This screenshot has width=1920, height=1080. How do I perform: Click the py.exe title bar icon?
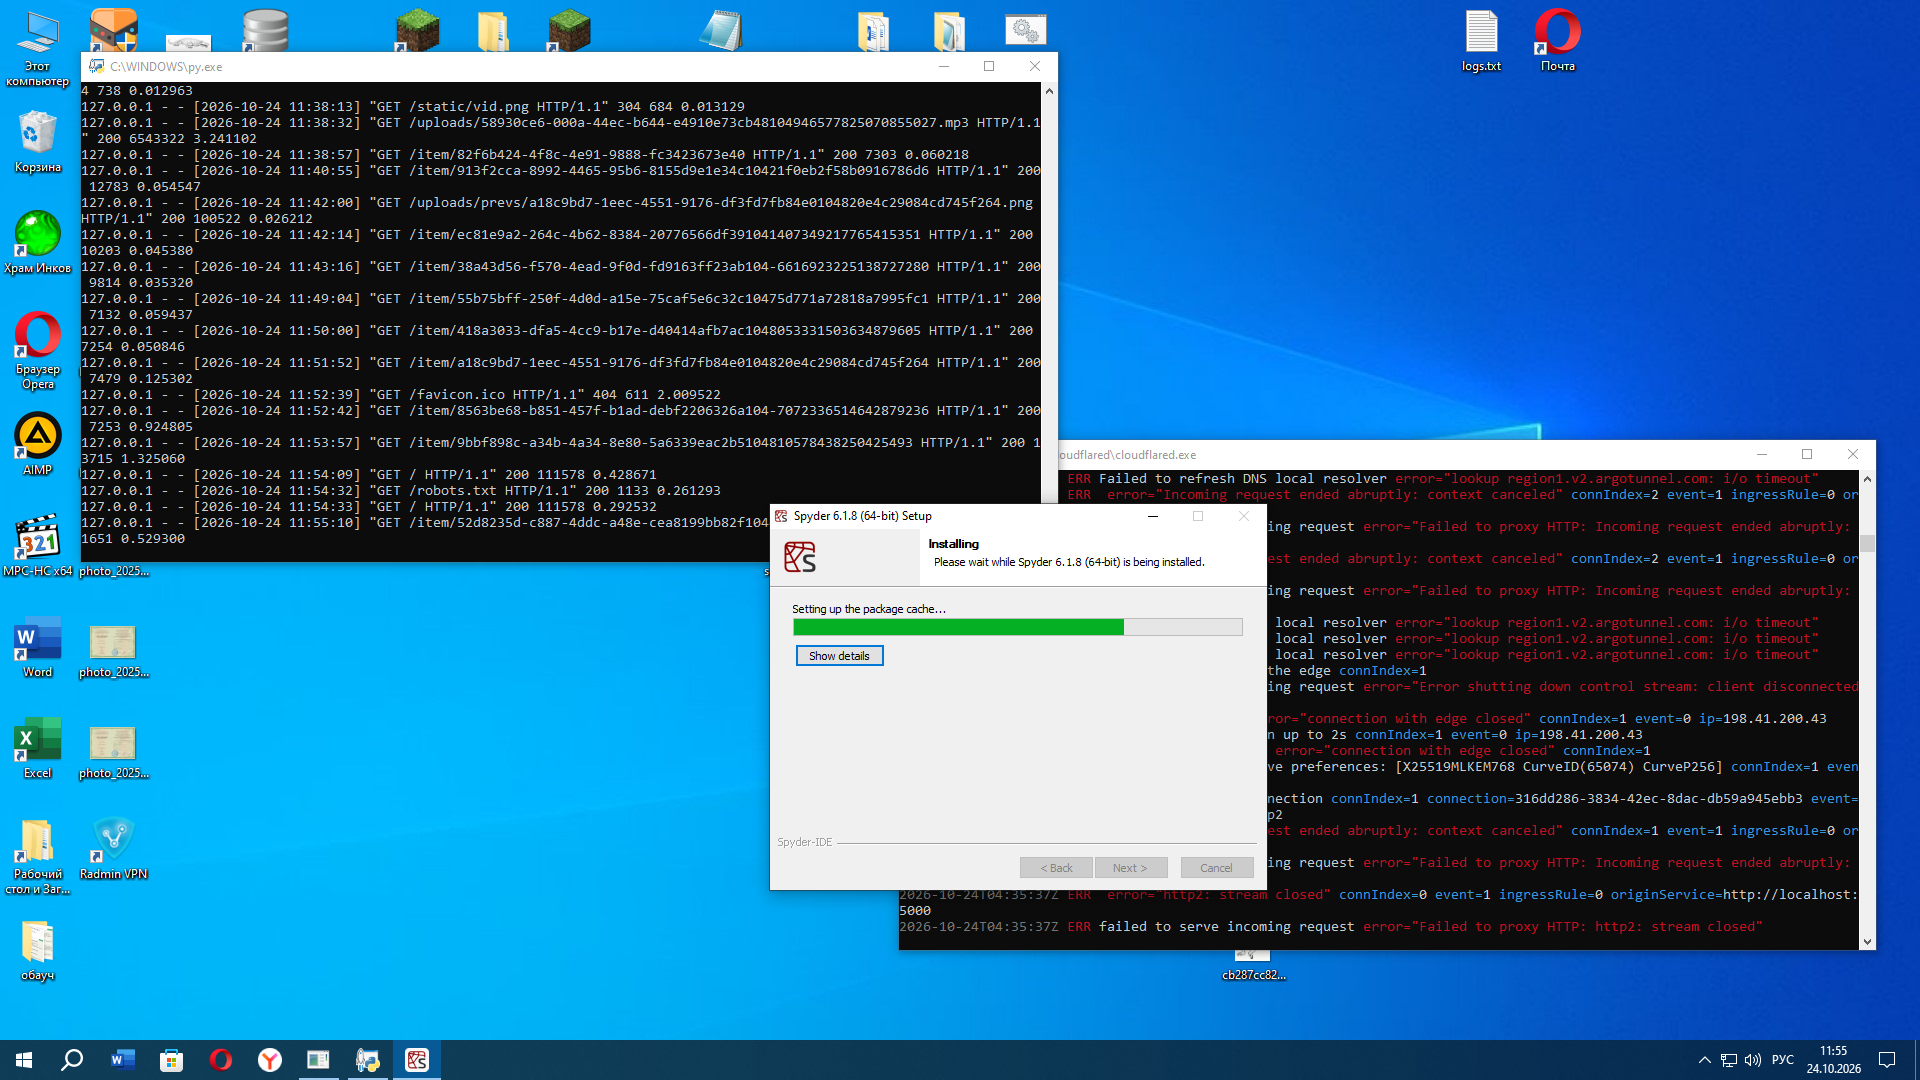pyautogui.click(x=96, y=66)
